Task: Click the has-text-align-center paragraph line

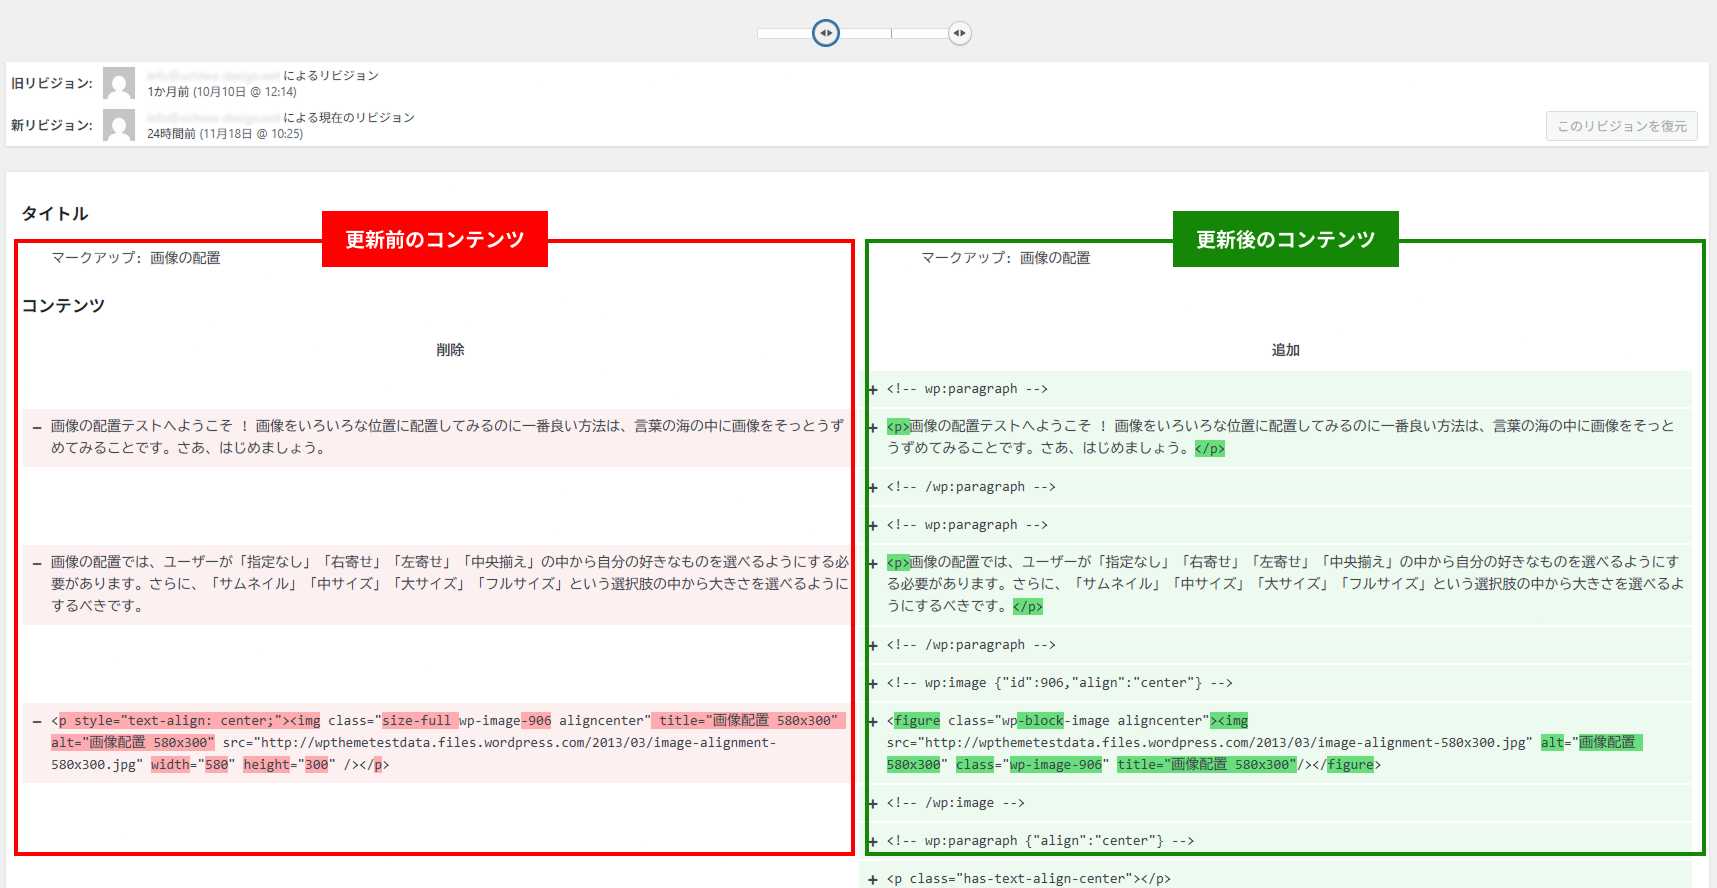Action: pyautogui.click(x=1028, y=879)
